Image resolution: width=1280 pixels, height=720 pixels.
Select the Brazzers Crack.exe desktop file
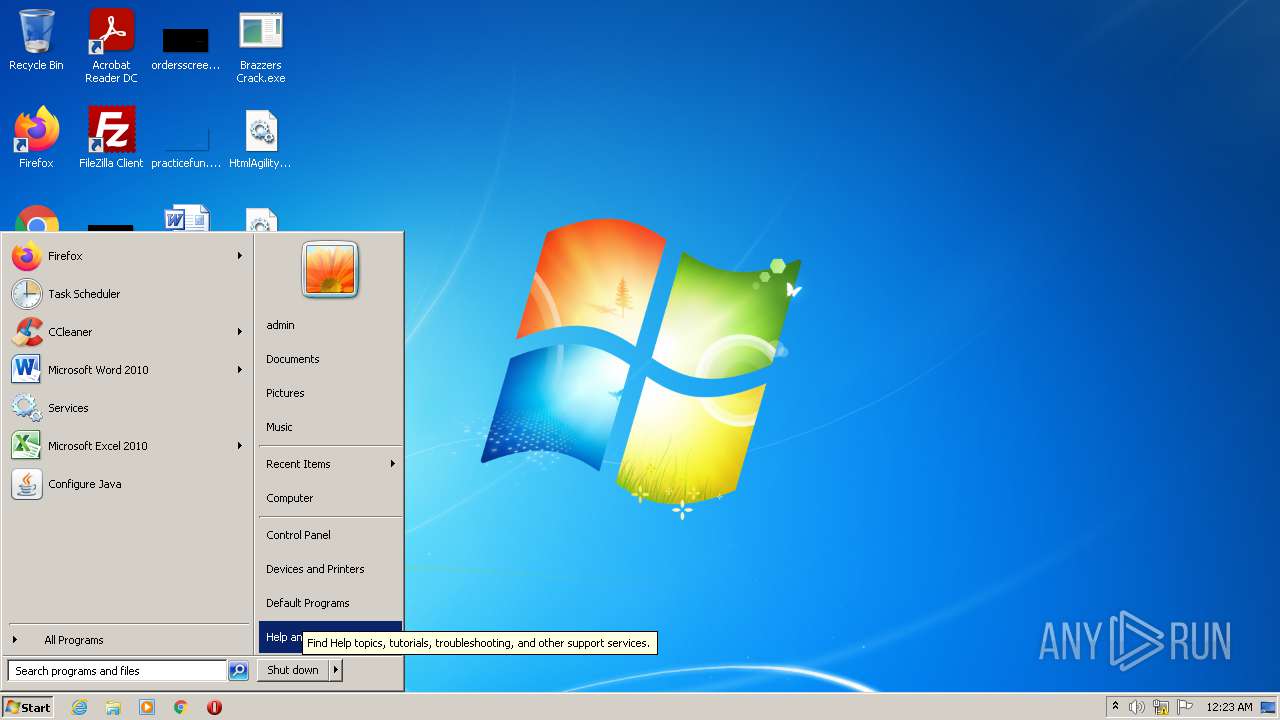coord(261,46)
